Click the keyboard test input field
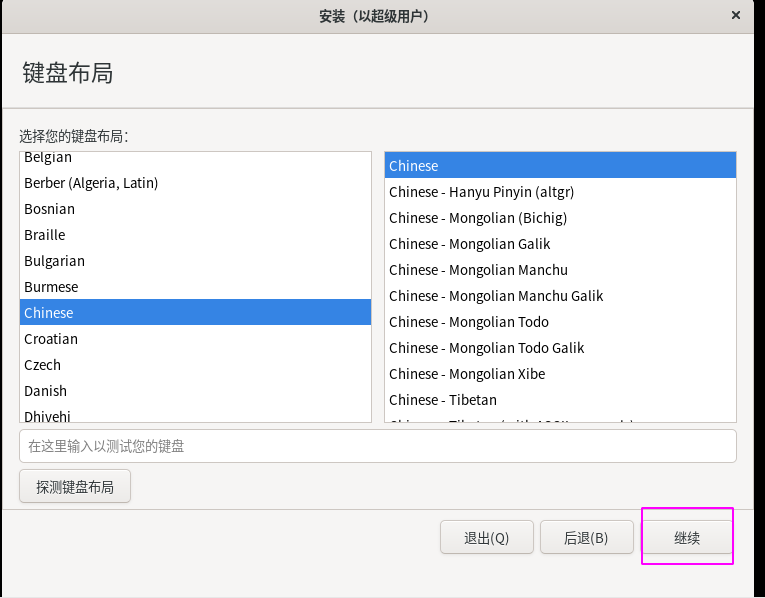 [378, 446]
